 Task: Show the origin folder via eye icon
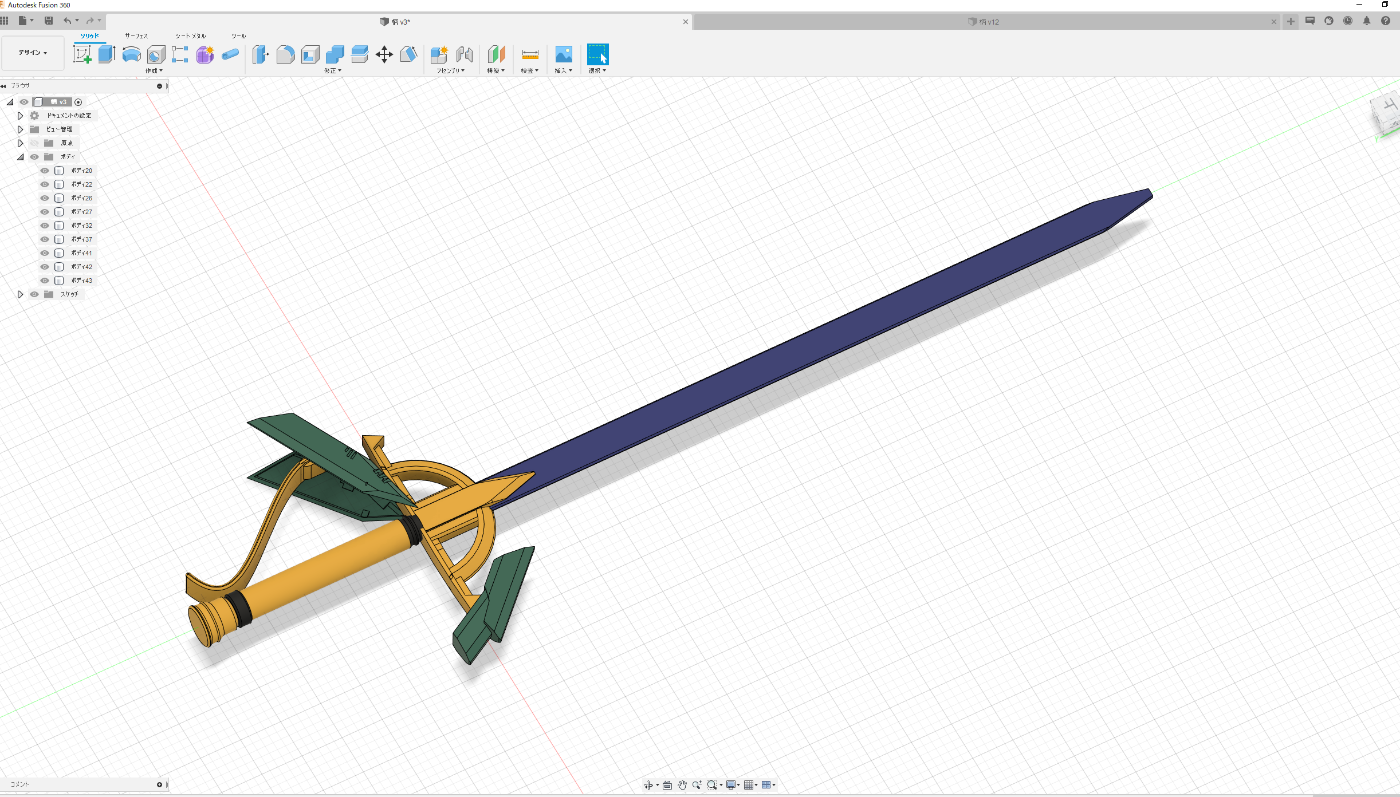point(34,143)
